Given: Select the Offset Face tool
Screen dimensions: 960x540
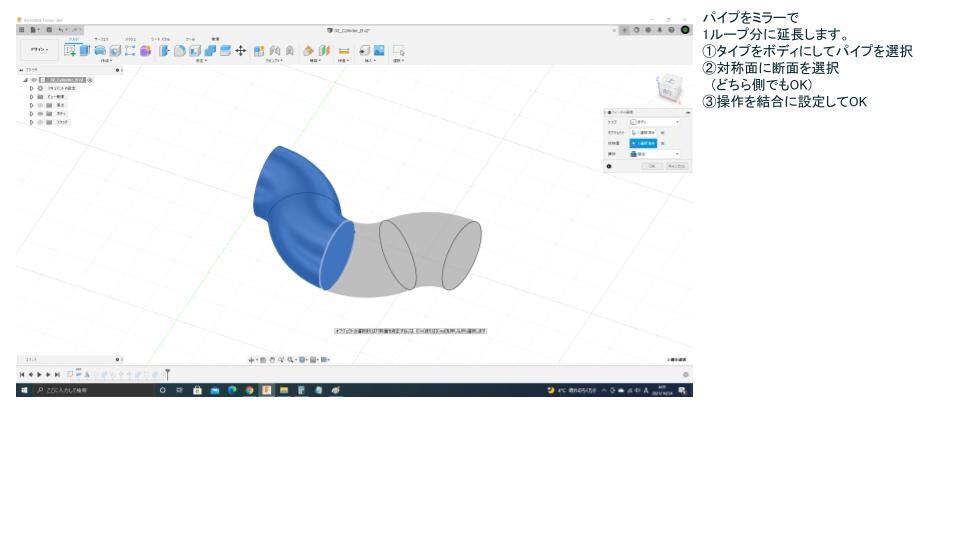Looking at the screenshot, I should click(225, 50).
